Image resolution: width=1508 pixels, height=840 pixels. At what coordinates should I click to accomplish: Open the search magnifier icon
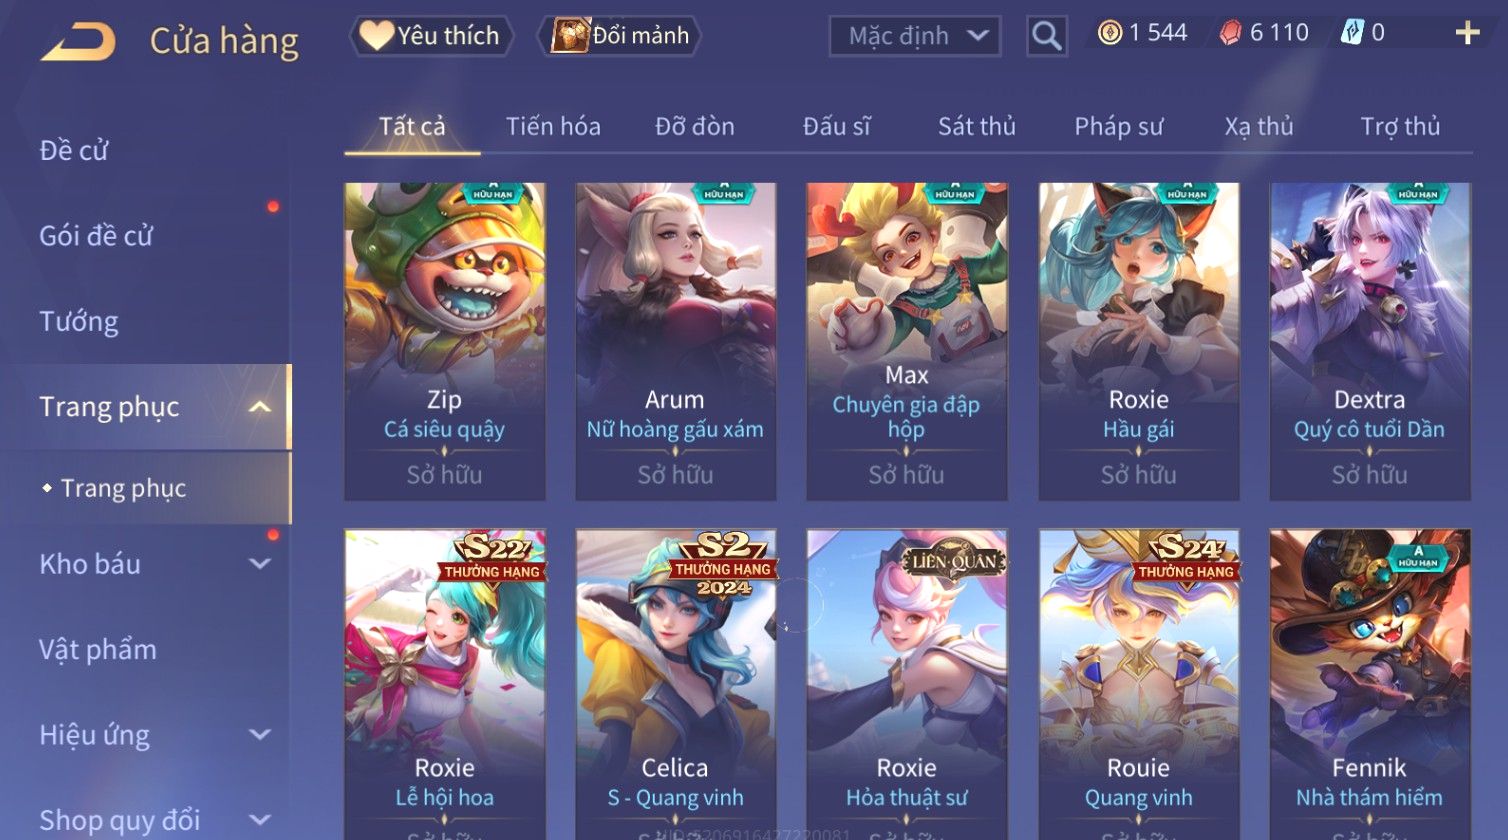[1047, 36]
